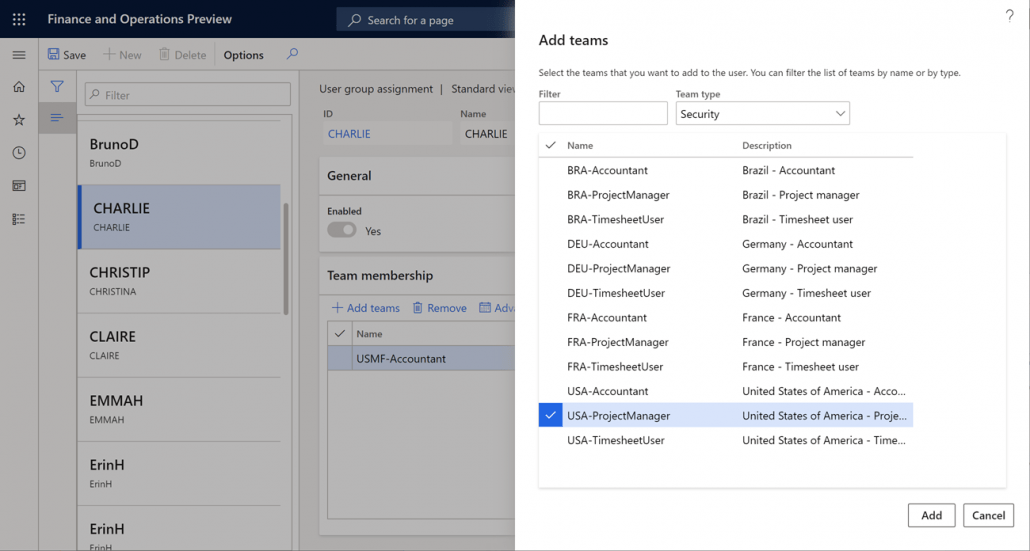Go to Home icon in sidebar
The width and height of the screenshot is (1030, 551).
pyautogui.click(x=19, y=87)
